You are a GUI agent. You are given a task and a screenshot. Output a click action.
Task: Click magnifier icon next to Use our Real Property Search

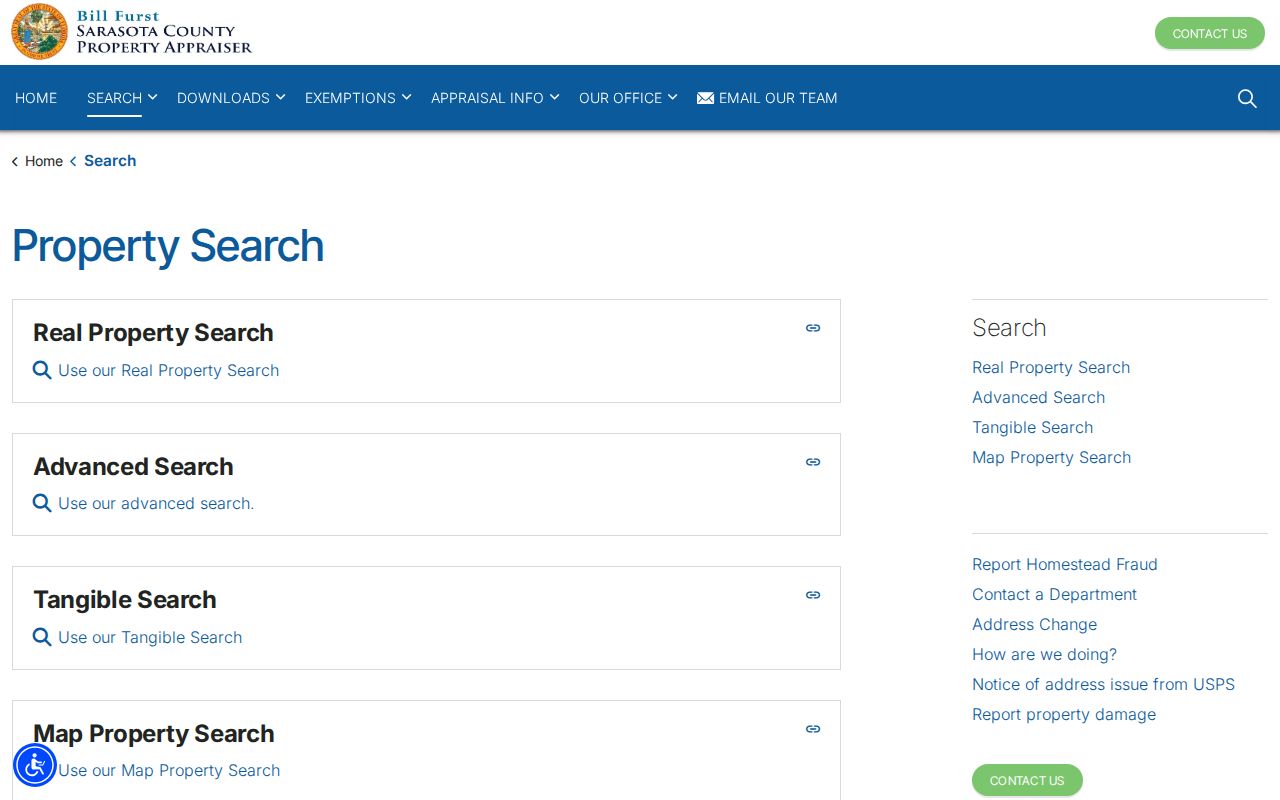point(42,370)
